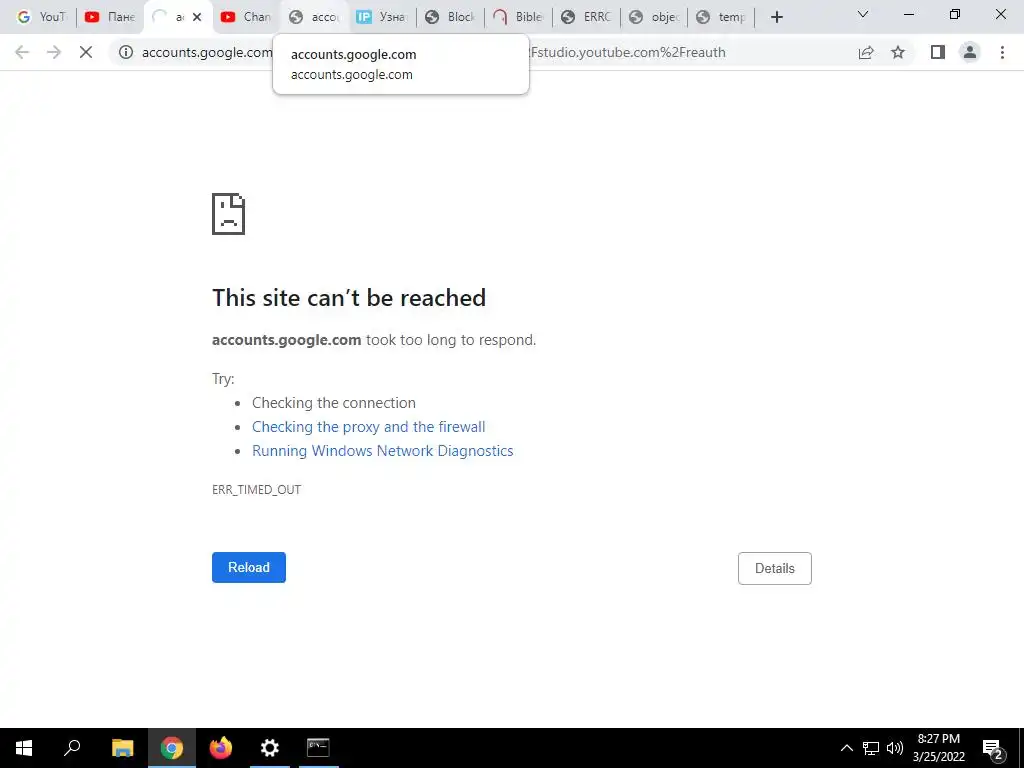The height and width of the screenshot is (768, 1024).
Task: Click the Details button
Action: click(775, 568)
